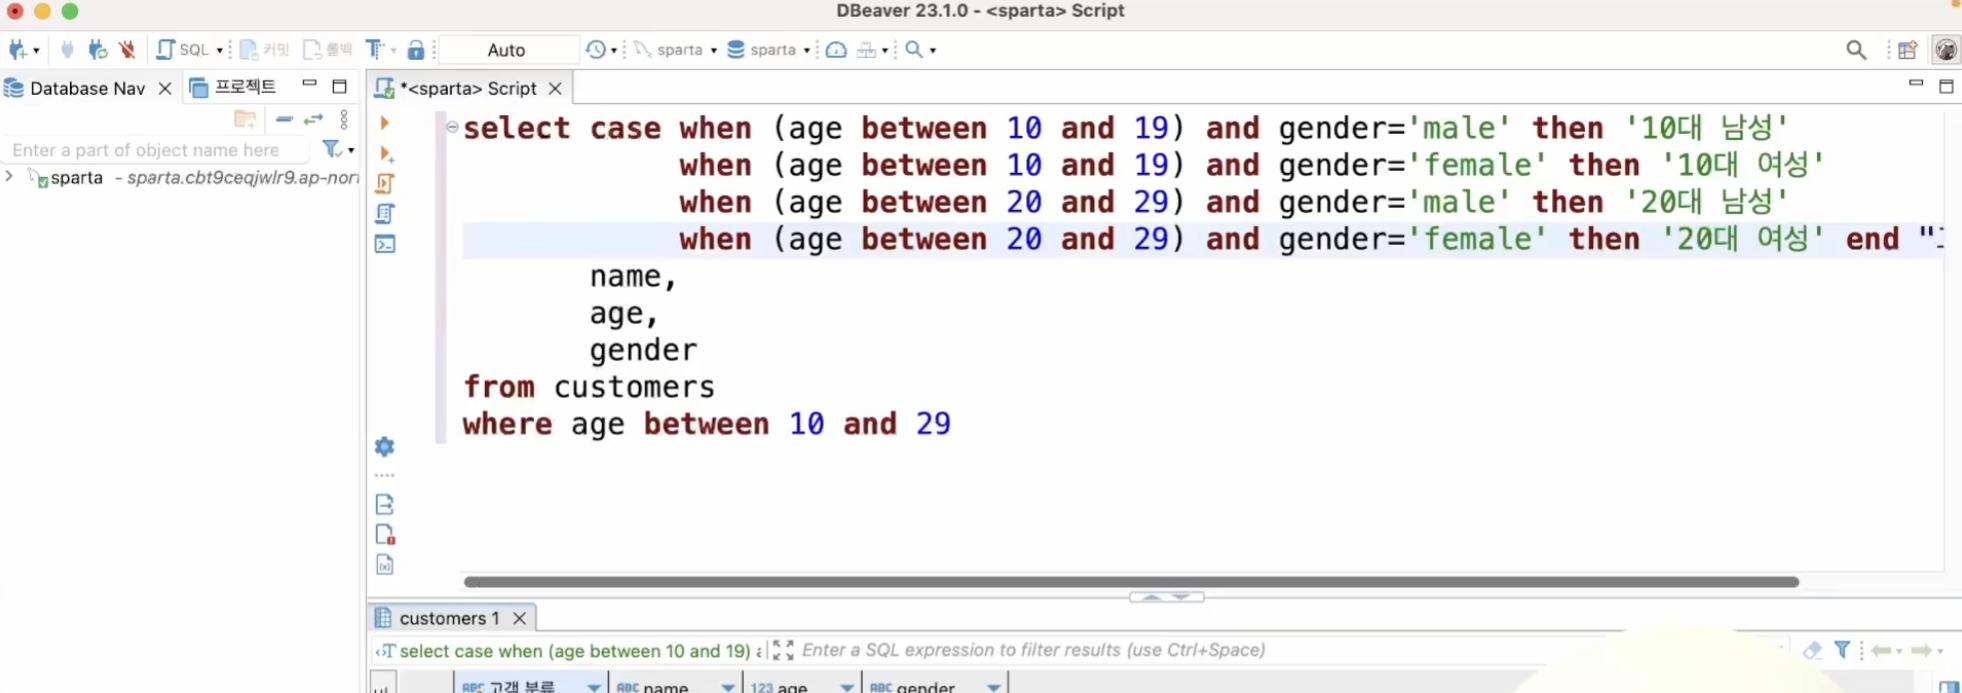Click the open perspective icon at top right
This screenshot has width=1962, height=693.
coord(1907,50)
